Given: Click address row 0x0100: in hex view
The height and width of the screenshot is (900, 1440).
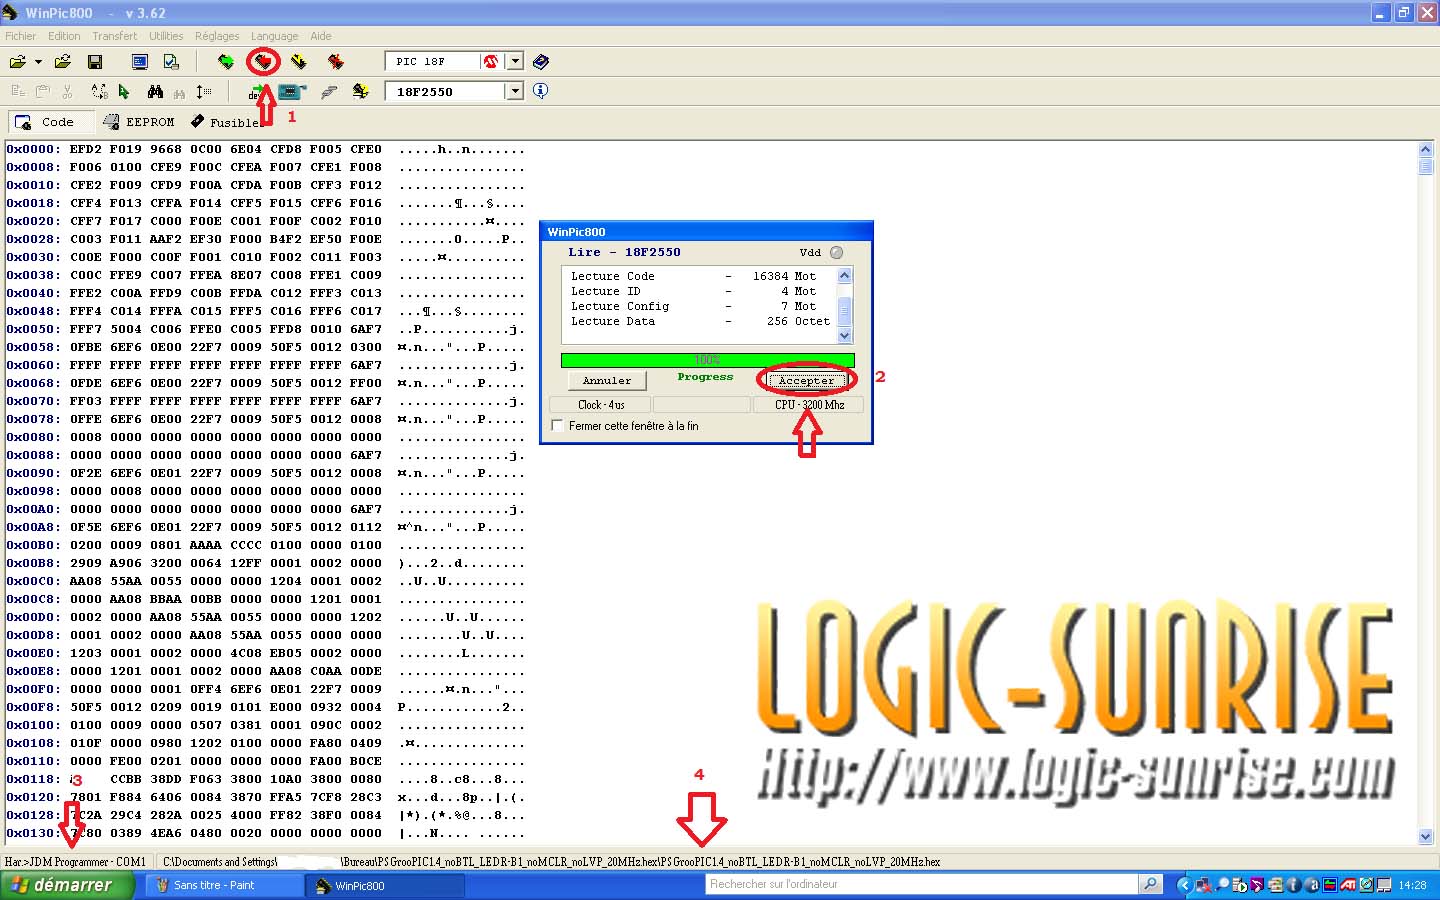Looking at the screenshot, I should click(x=33, y=725).
